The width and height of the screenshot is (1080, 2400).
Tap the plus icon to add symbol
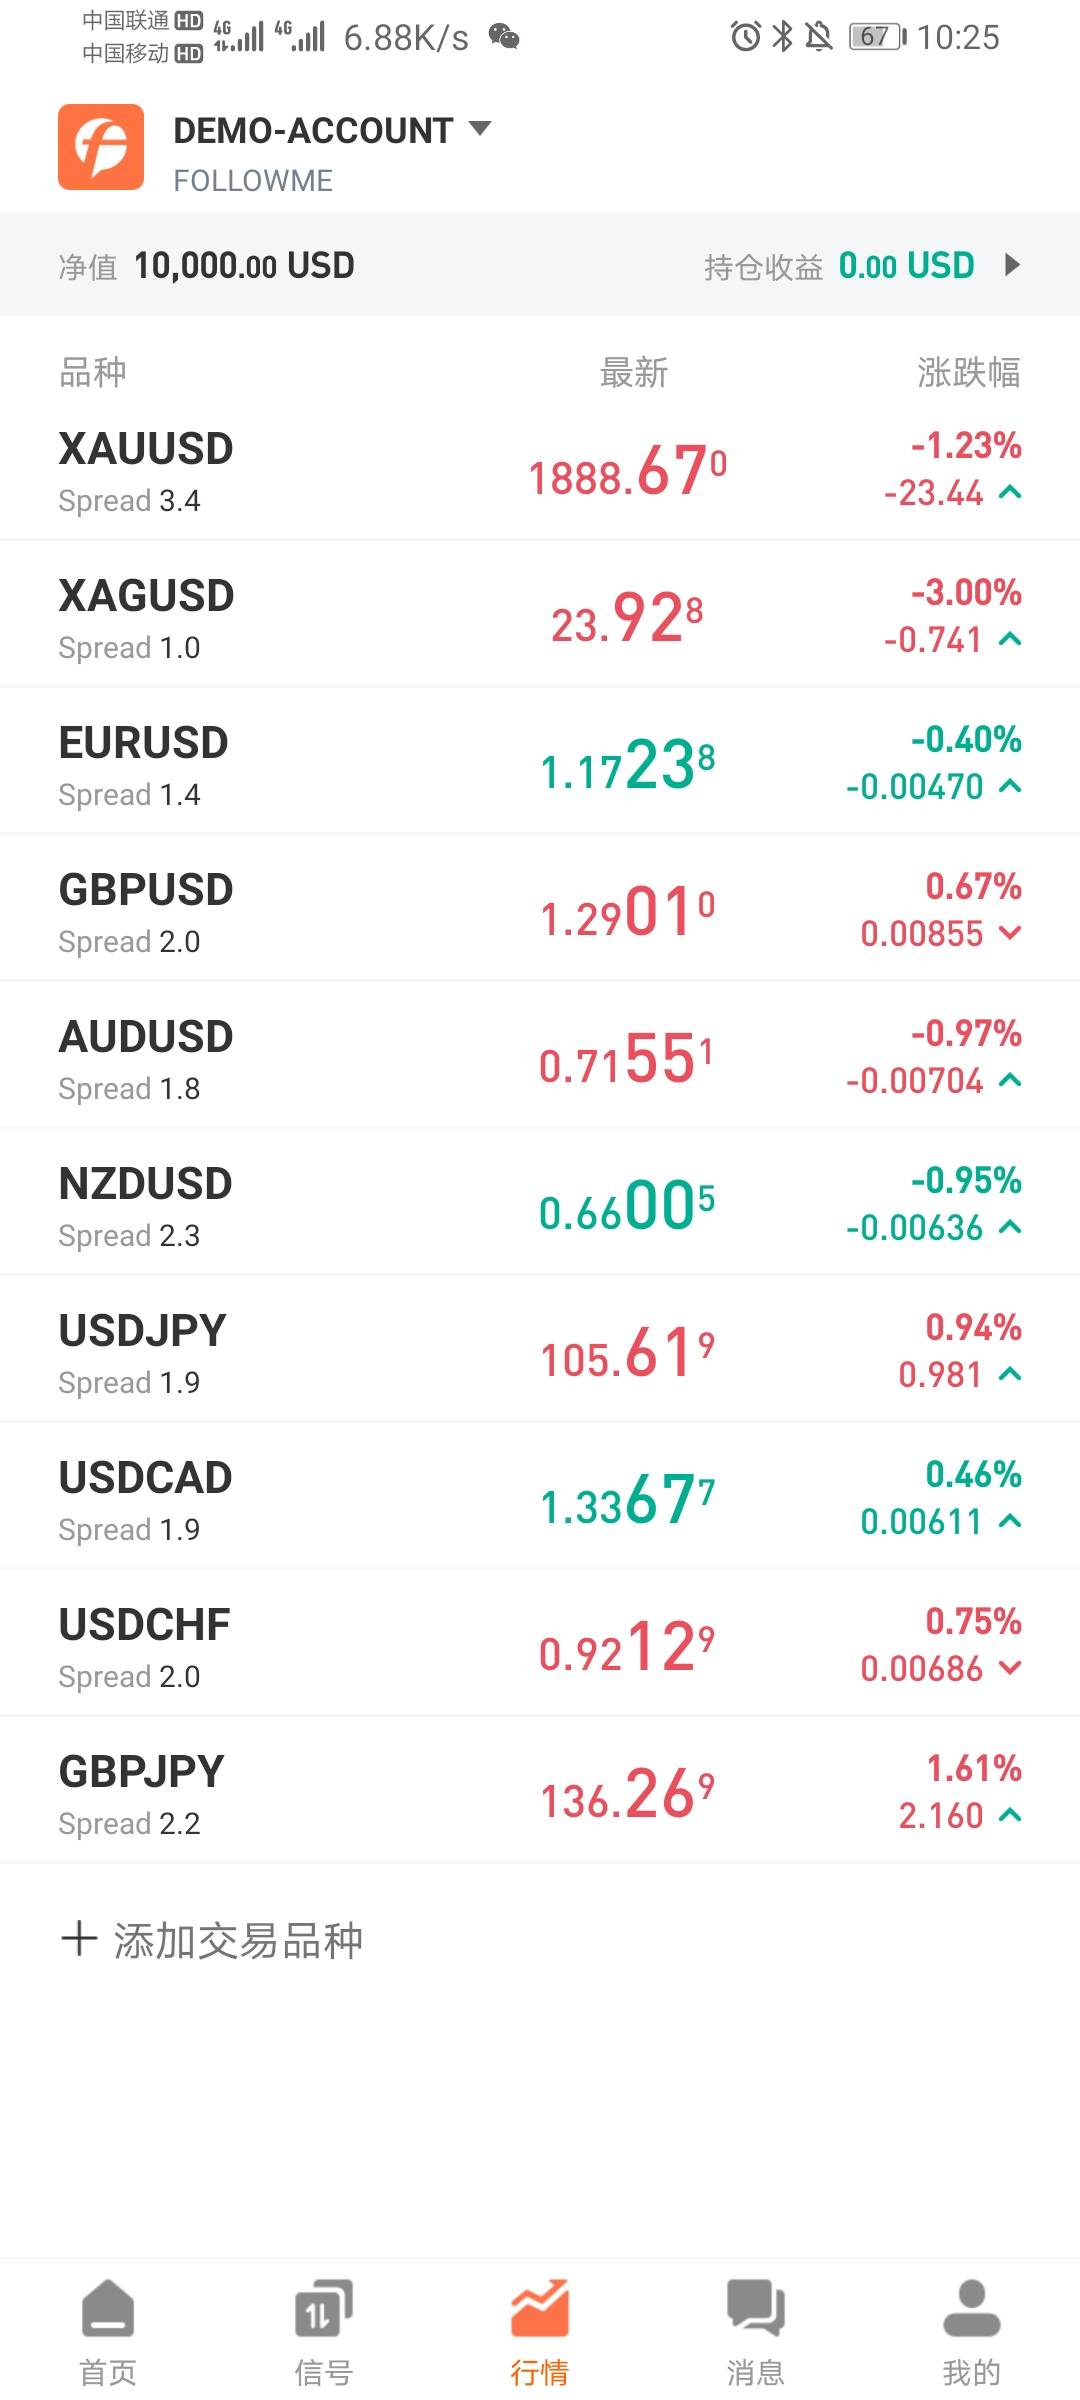[79, 1939]
